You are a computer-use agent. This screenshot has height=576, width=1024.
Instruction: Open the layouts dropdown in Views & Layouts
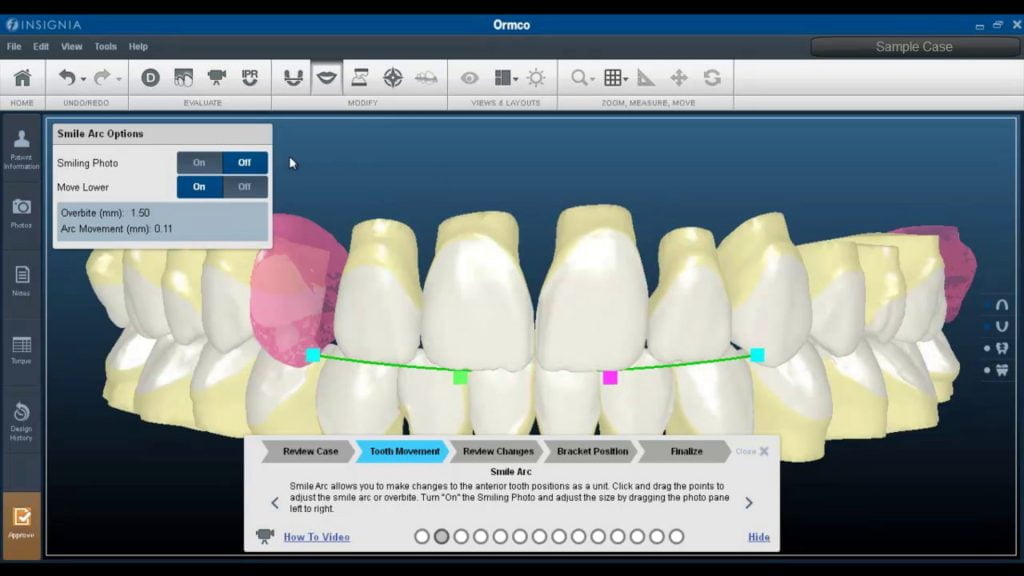tap(515, 79)
